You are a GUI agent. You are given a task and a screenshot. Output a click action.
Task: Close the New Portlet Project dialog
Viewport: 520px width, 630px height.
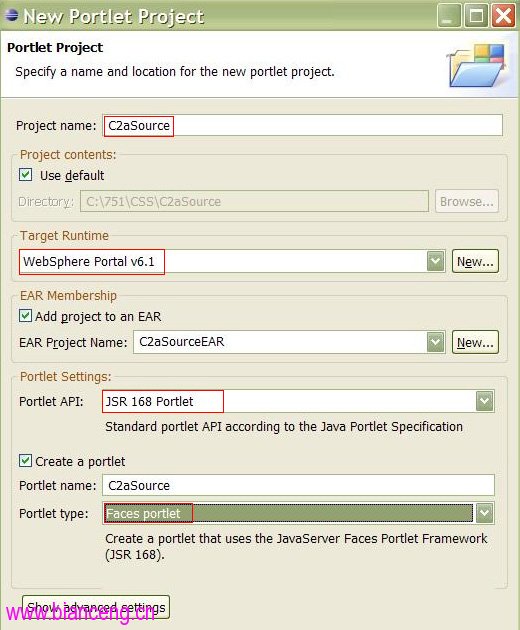pyautogui.click(x=503, y=16)
